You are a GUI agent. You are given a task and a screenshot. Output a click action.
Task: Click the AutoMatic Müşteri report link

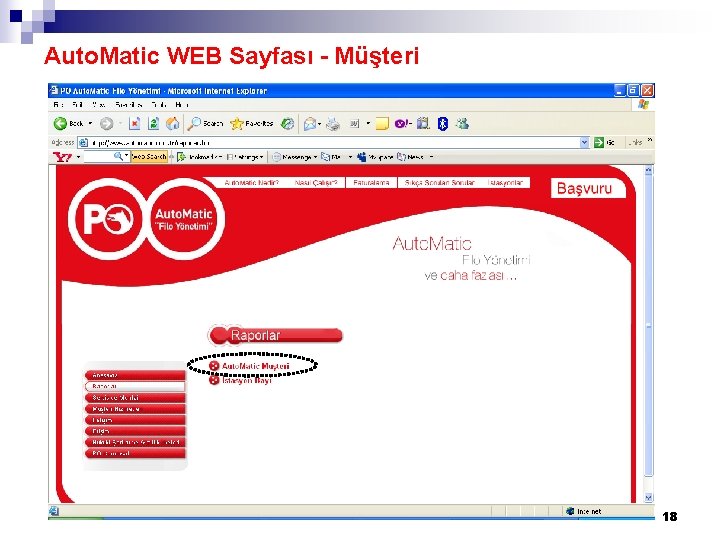coord(256,366)
